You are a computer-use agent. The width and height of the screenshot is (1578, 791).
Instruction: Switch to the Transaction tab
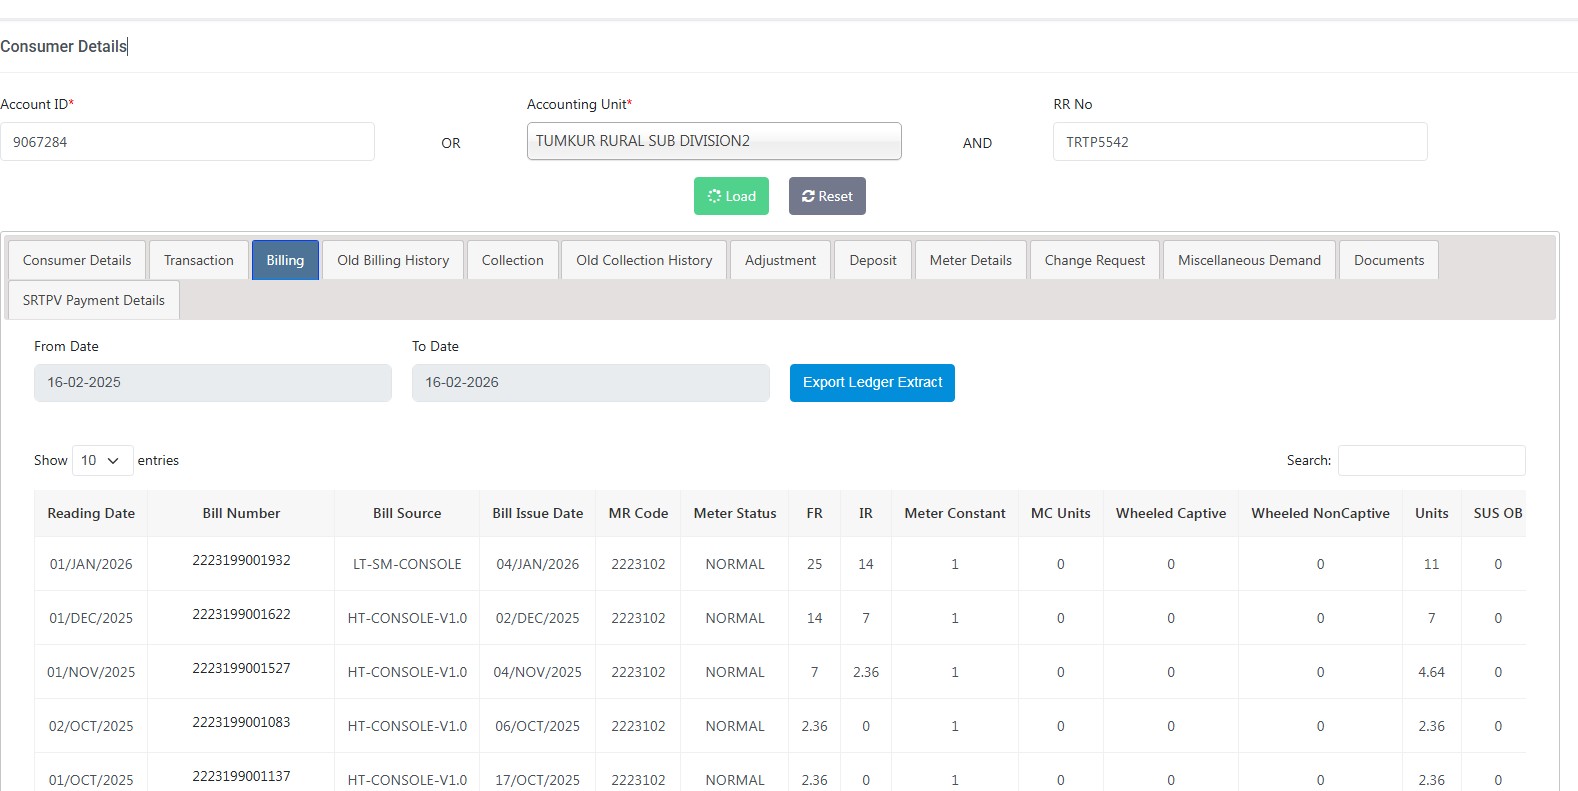(198, 260)
